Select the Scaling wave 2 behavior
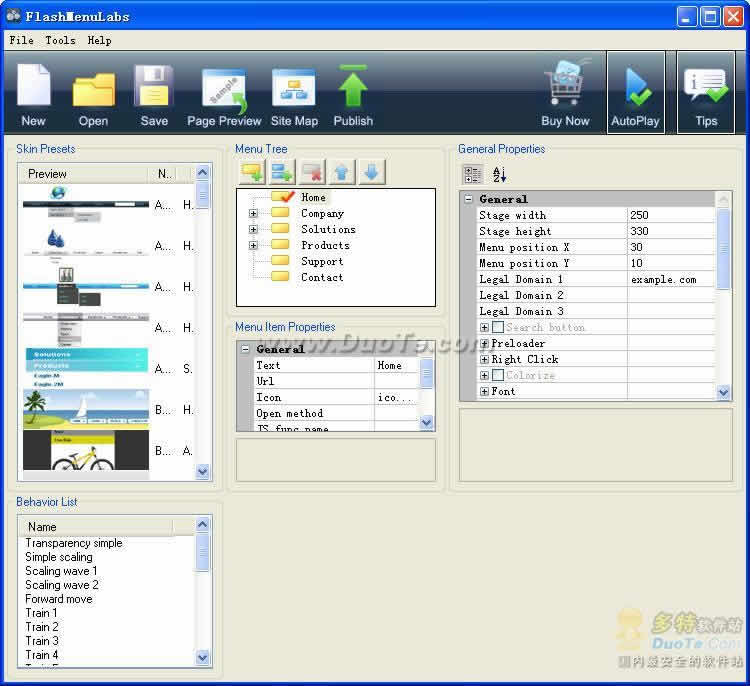 click(x=62, y=585)
